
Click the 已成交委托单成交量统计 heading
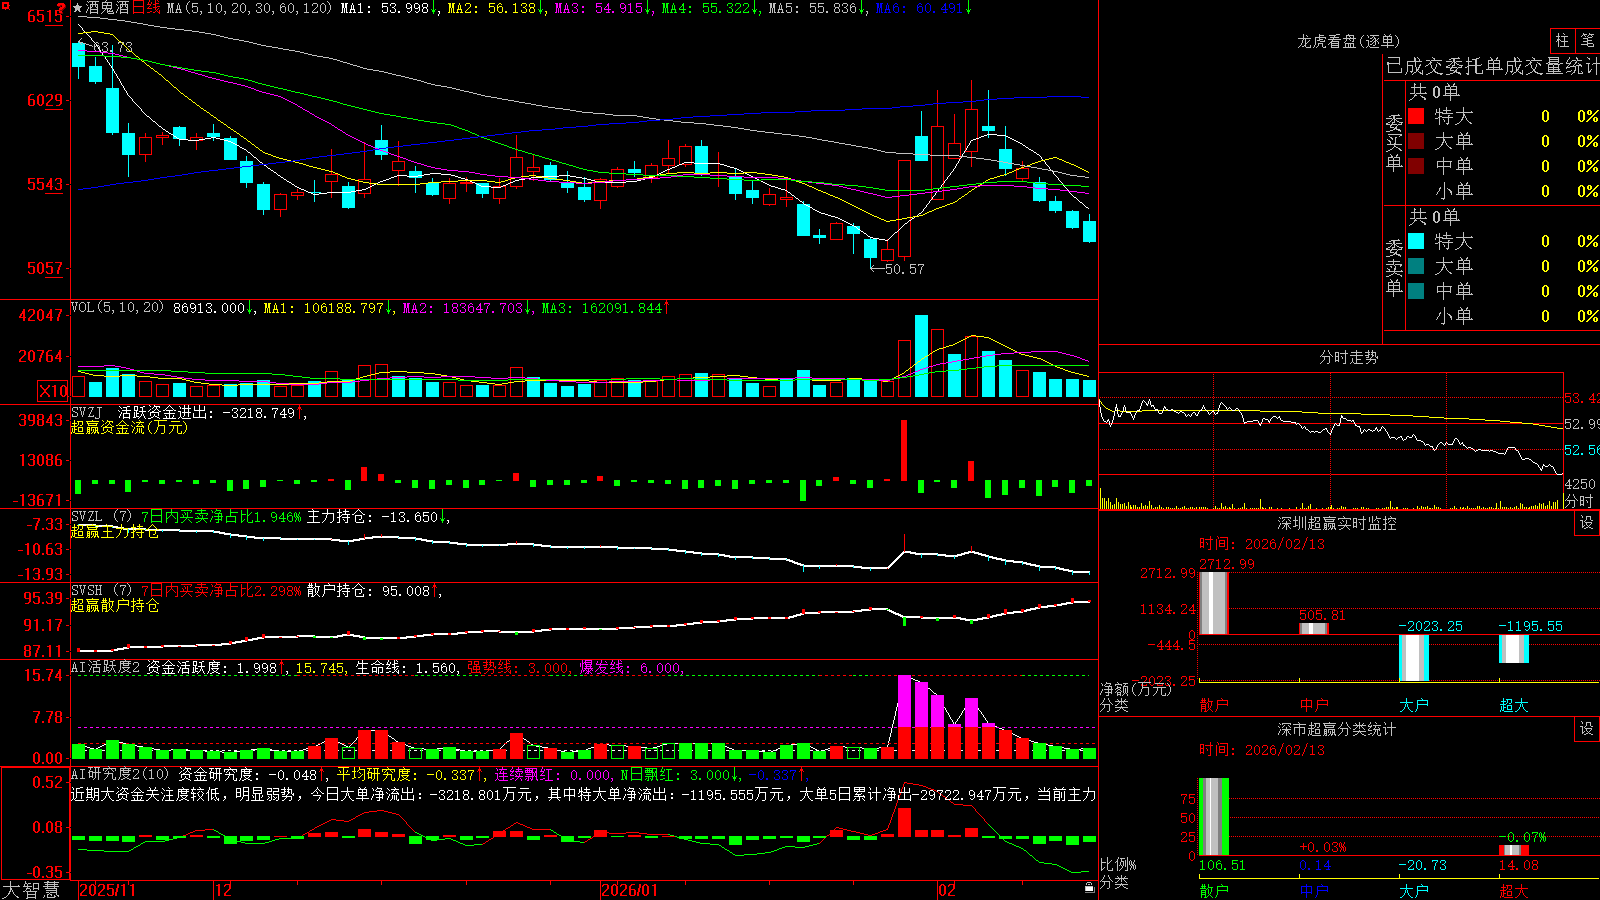(x=1492, y=66)
